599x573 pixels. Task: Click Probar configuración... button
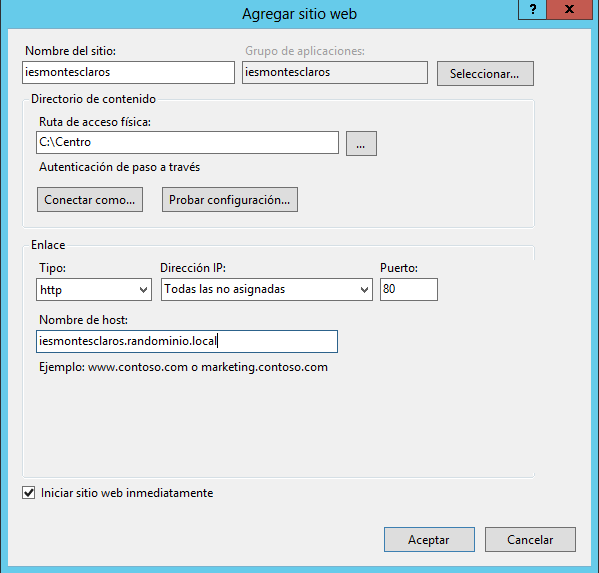(x=230, y=199)
